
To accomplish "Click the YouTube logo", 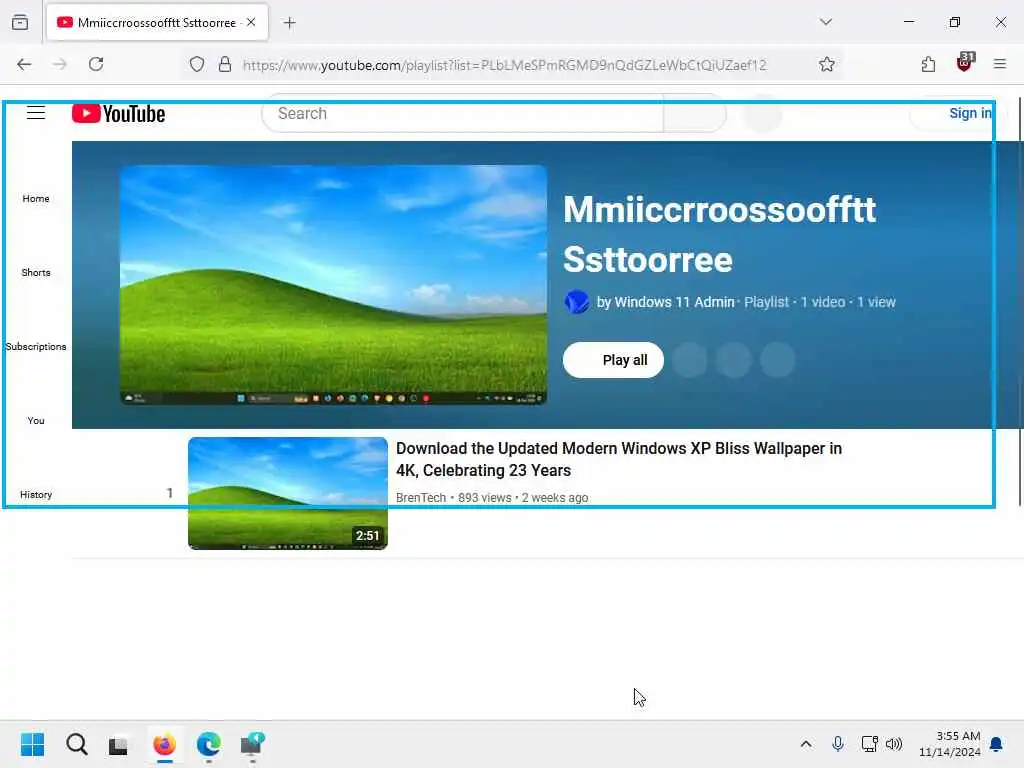I will [x=119, y=114].
